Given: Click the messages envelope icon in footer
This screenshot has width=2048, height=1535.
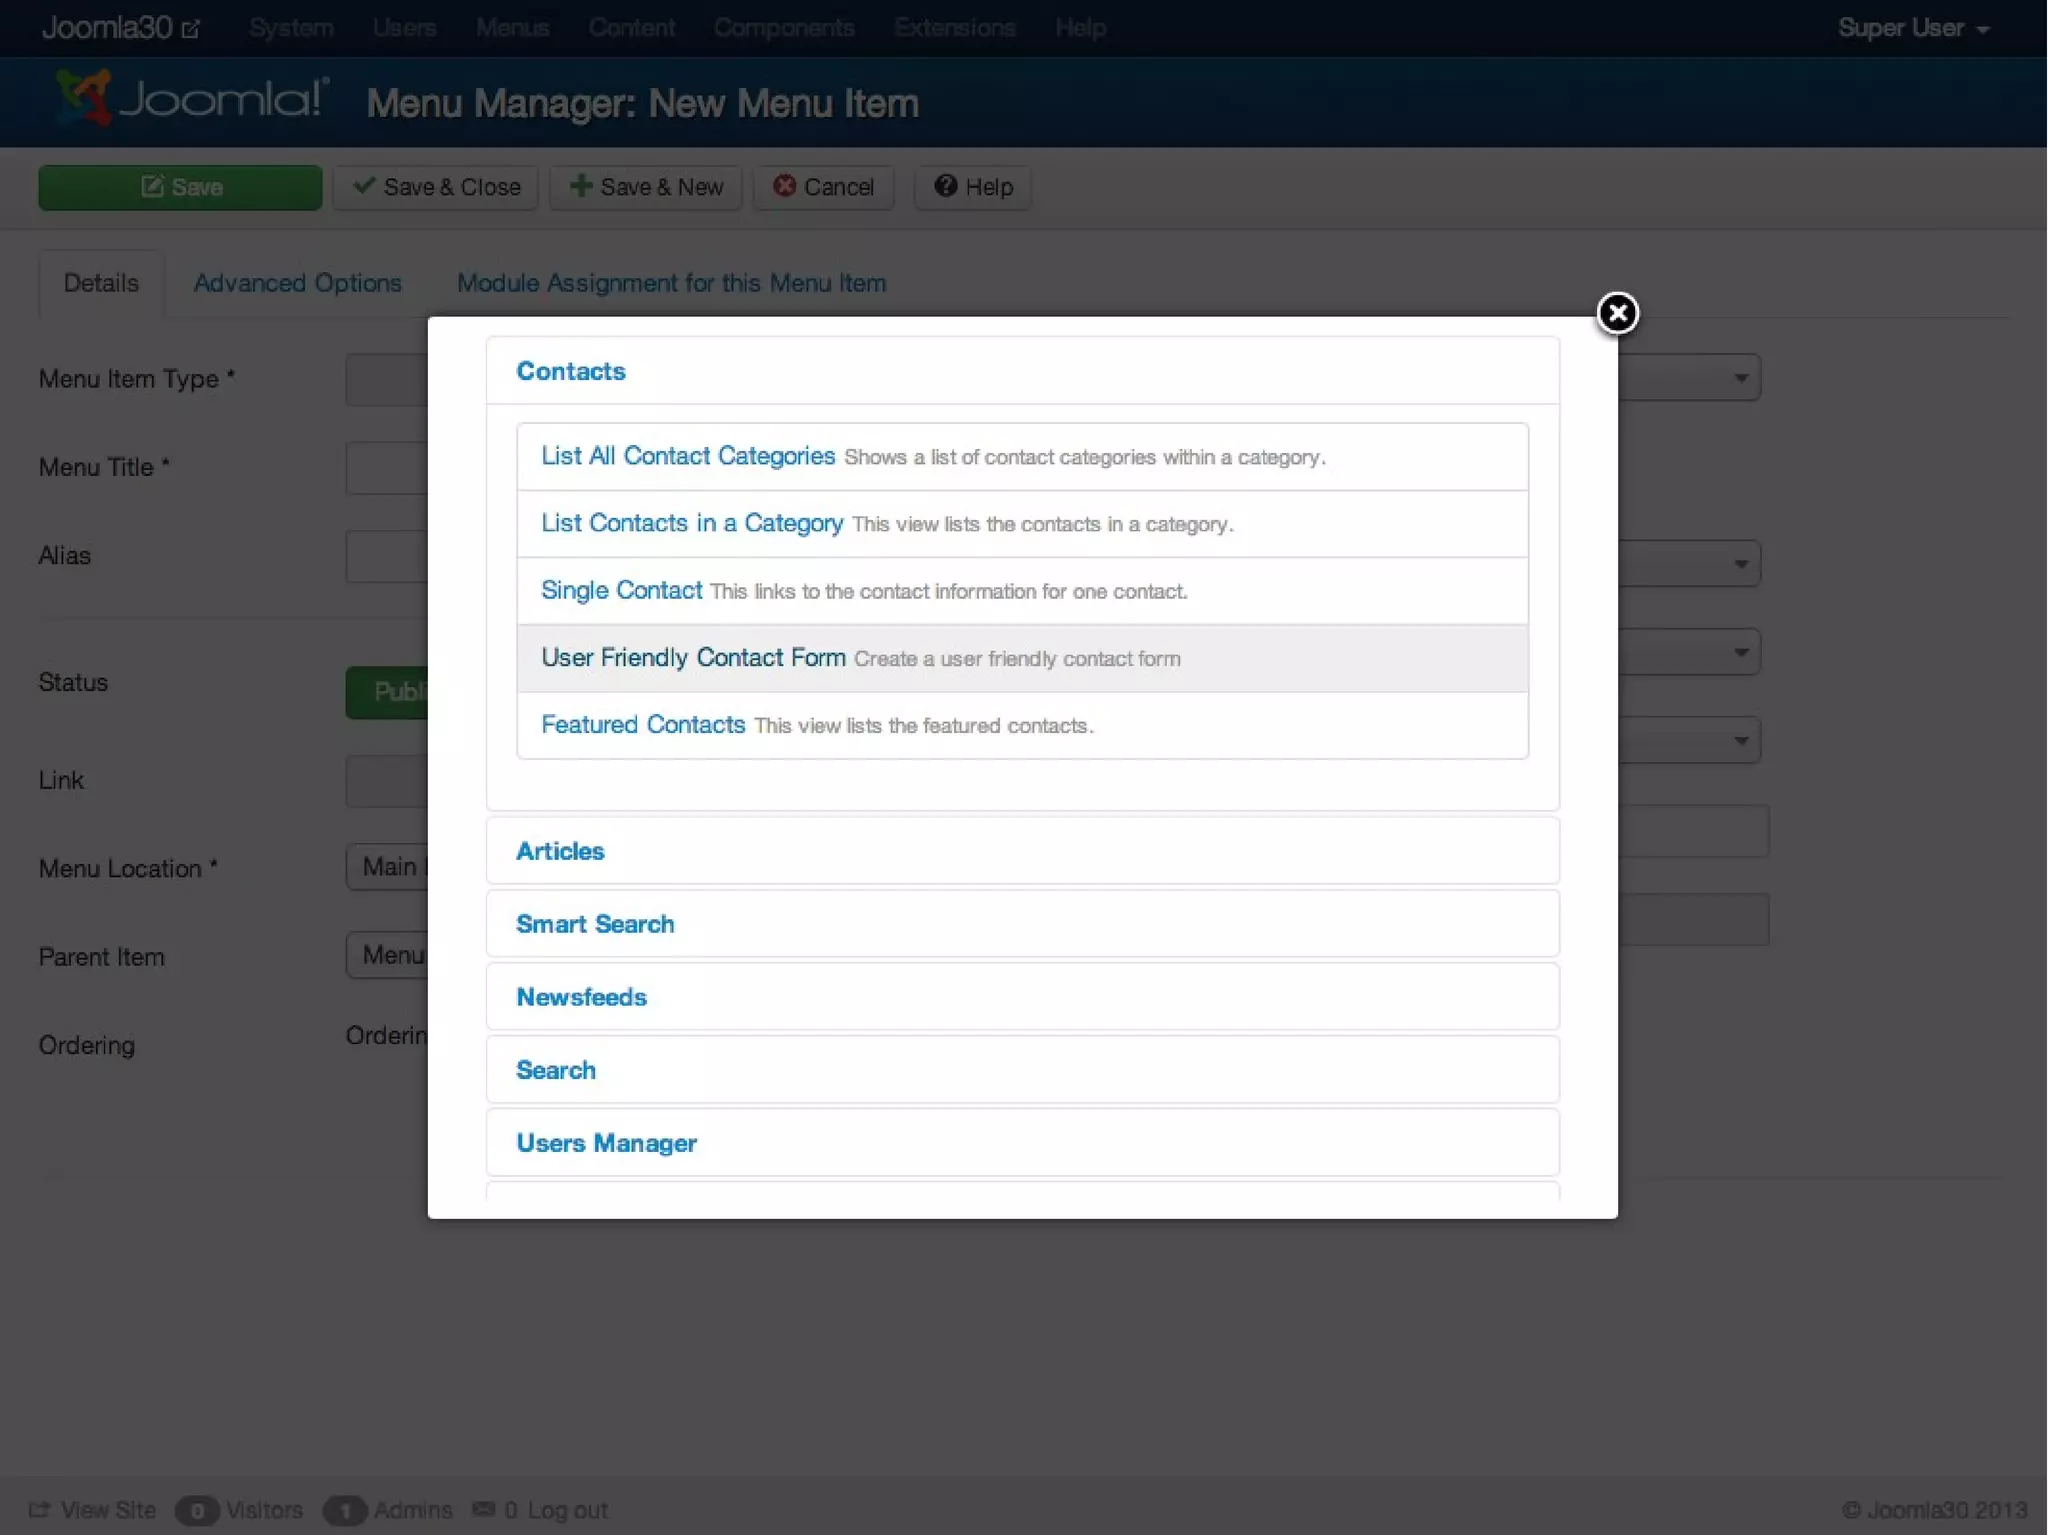Looking at the screenshot, I should (483, 1509).
